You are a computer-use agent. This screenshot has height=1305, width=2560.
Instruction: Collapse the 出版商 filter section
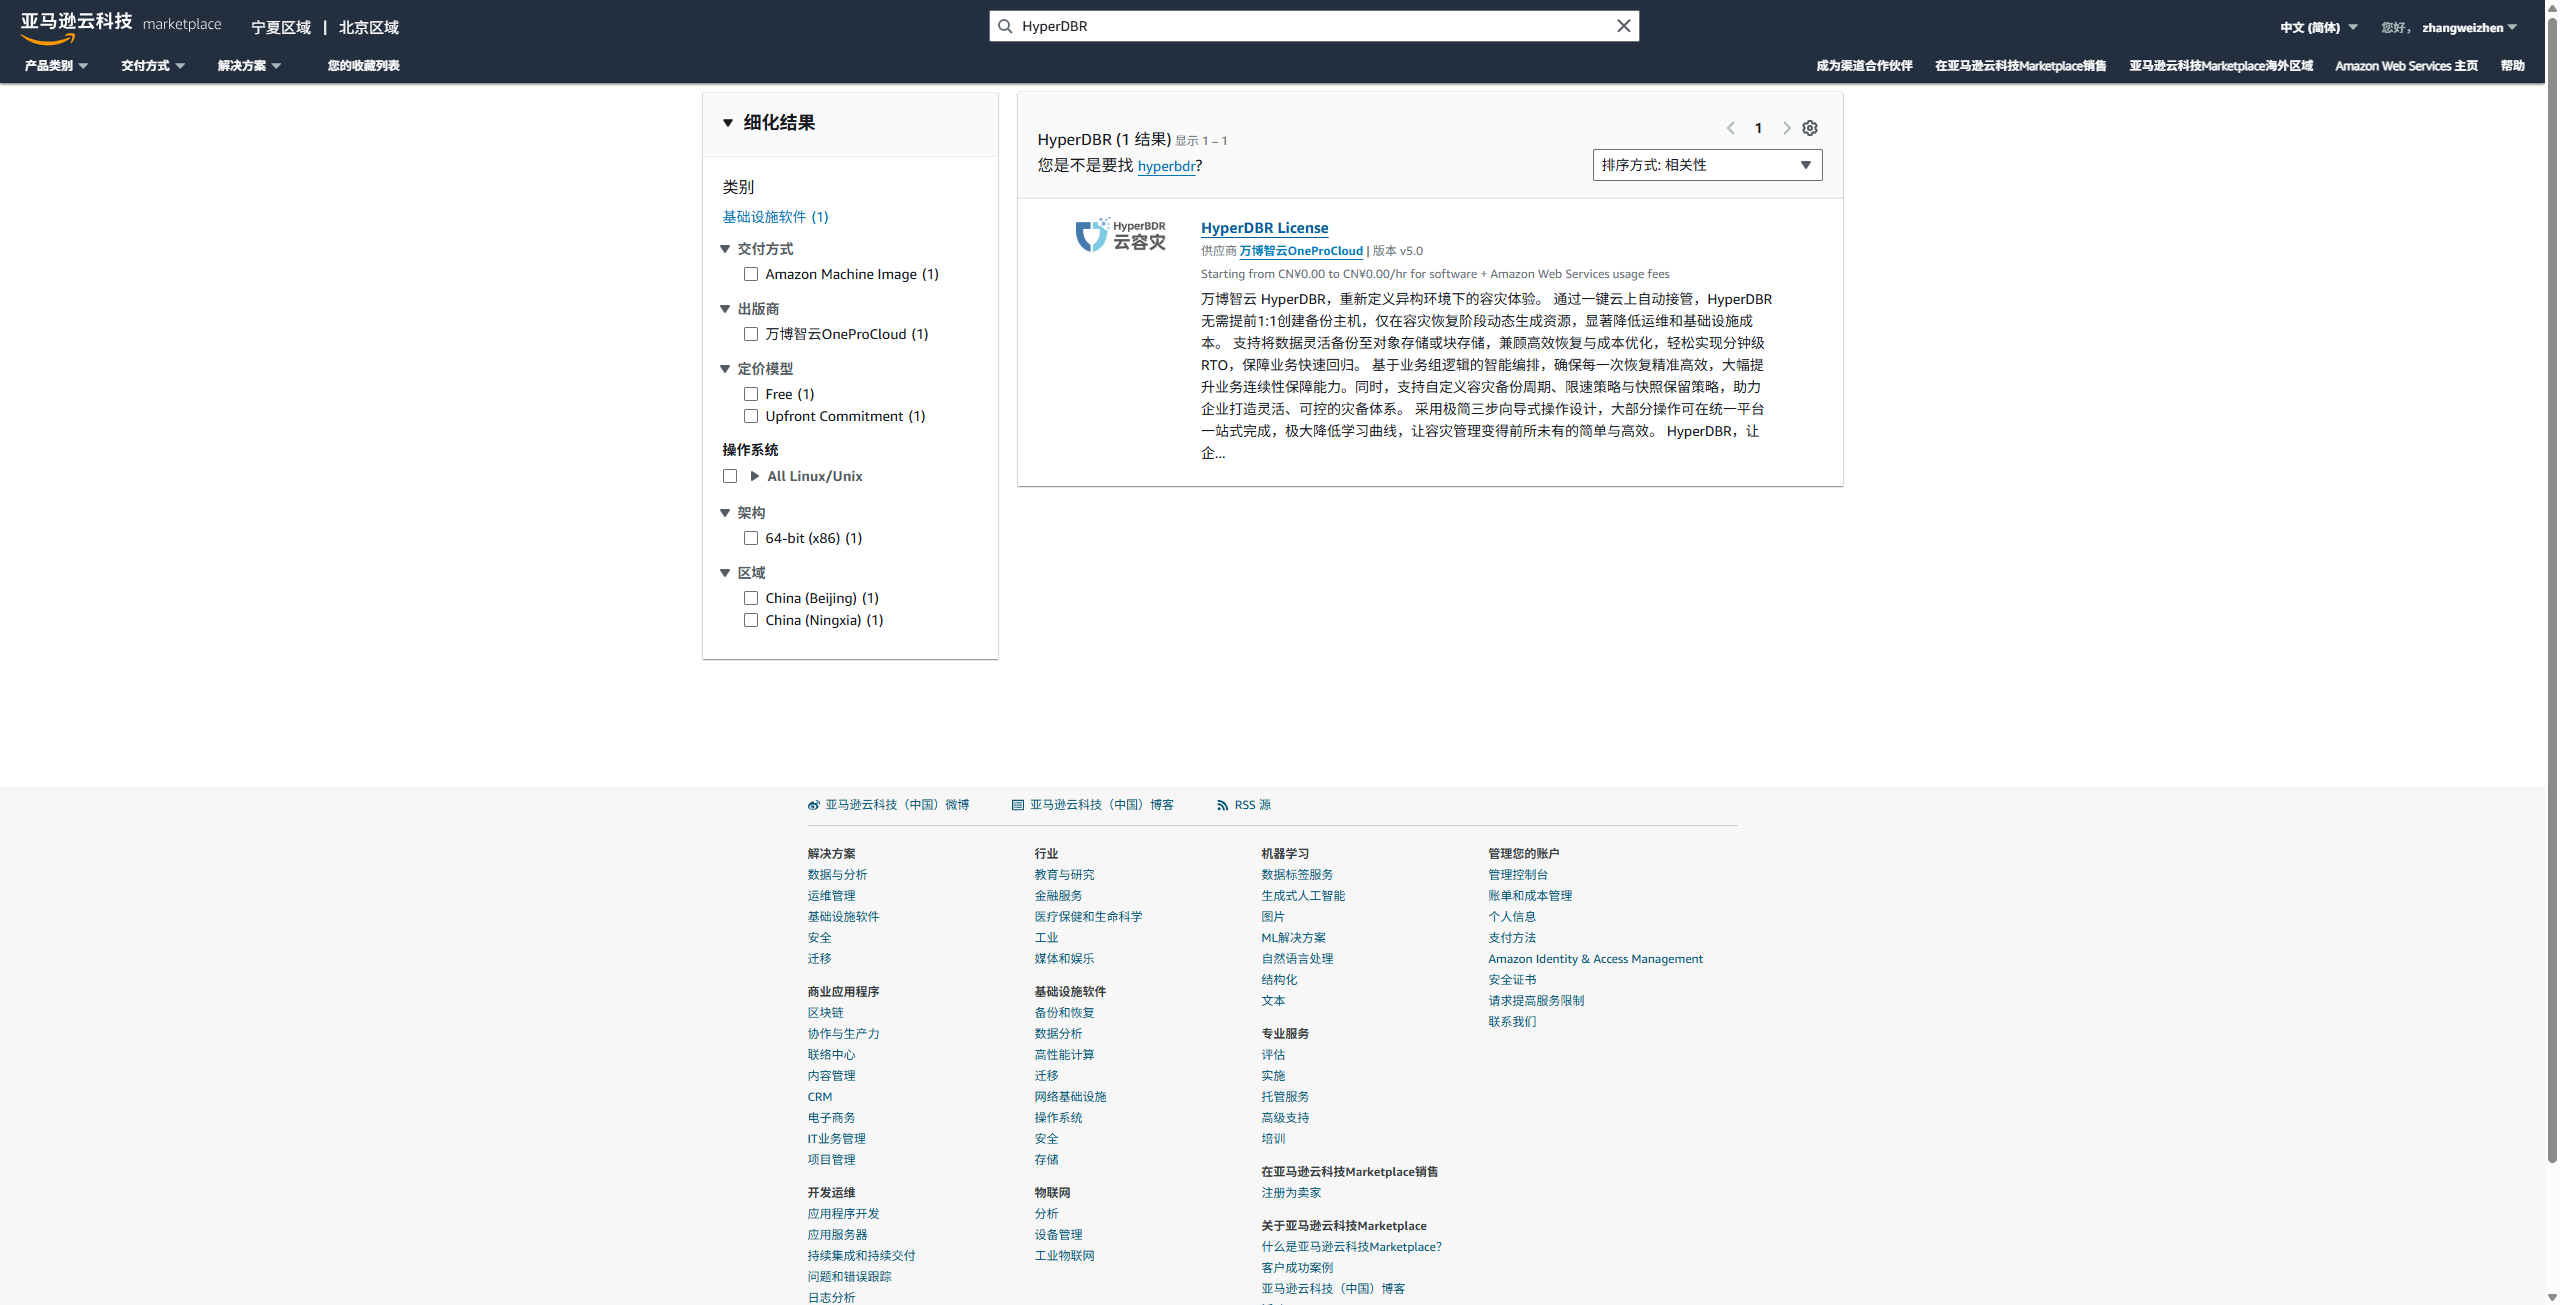pos(725,309)
